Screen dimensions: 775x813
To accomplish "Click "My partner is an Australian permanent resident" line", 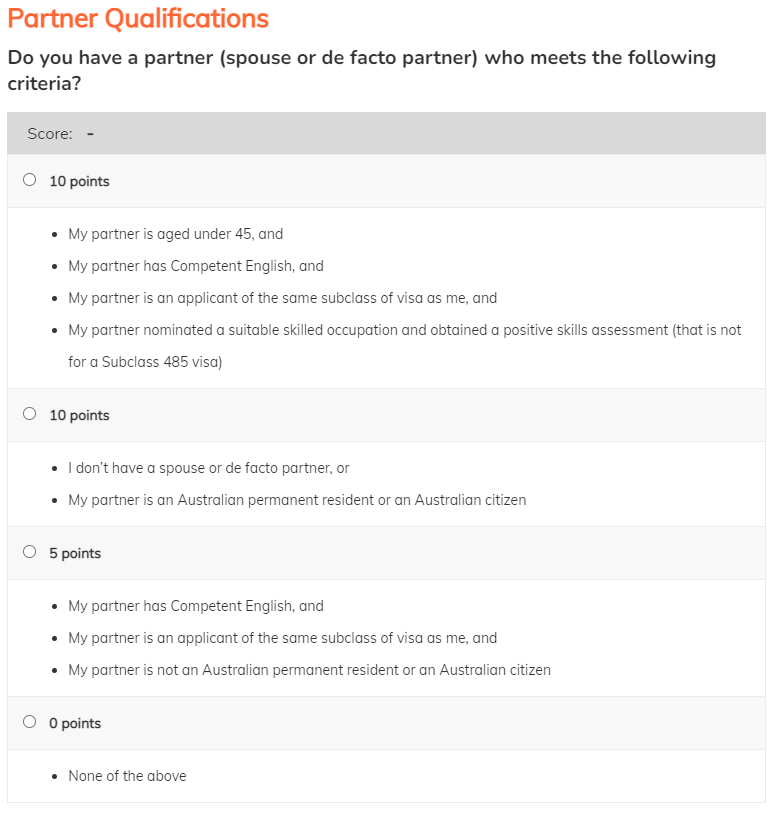I will 296,500.
